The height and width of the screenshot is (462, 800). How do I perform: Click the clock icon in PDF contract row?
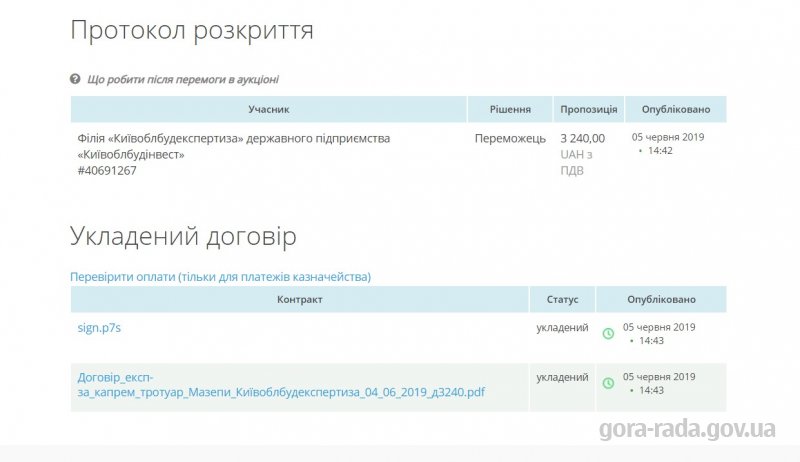608,383
